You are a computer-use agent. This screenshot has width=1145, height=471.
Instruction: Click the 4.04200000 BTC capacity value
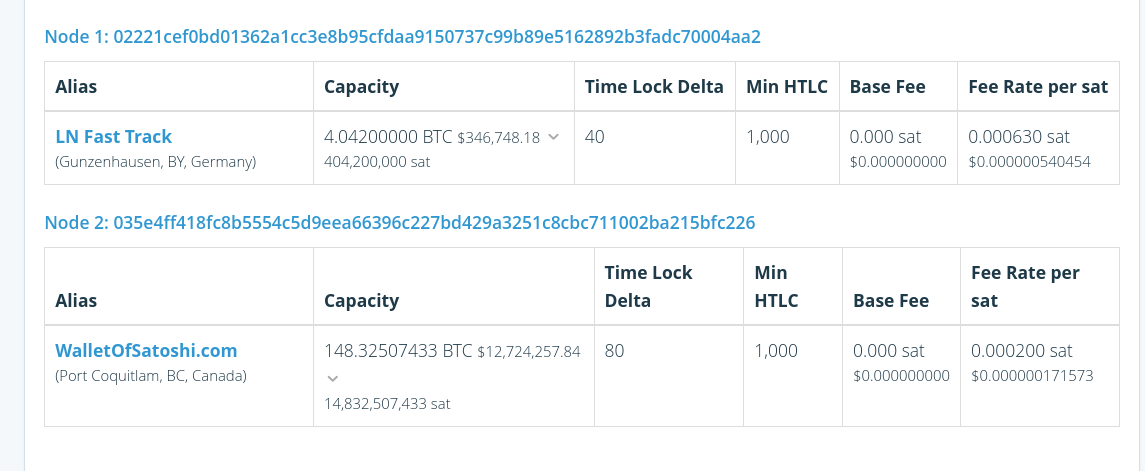(388, 137)
